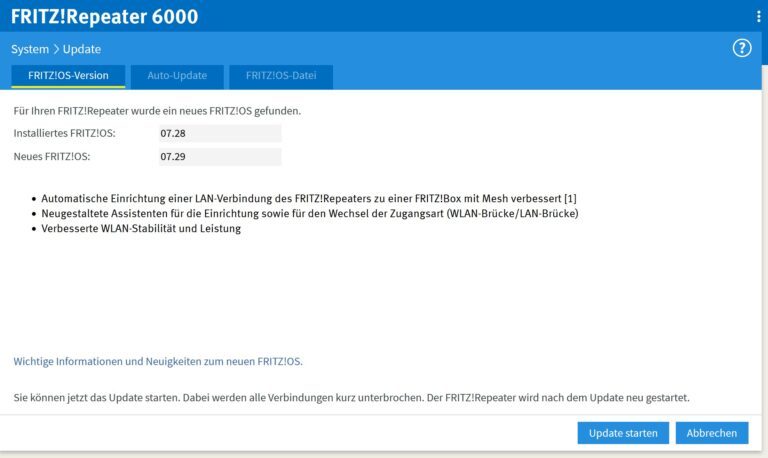Click the FRITZ!Repeater 6000 title
This screenshot has width=768, height=458.
point(104,17)
